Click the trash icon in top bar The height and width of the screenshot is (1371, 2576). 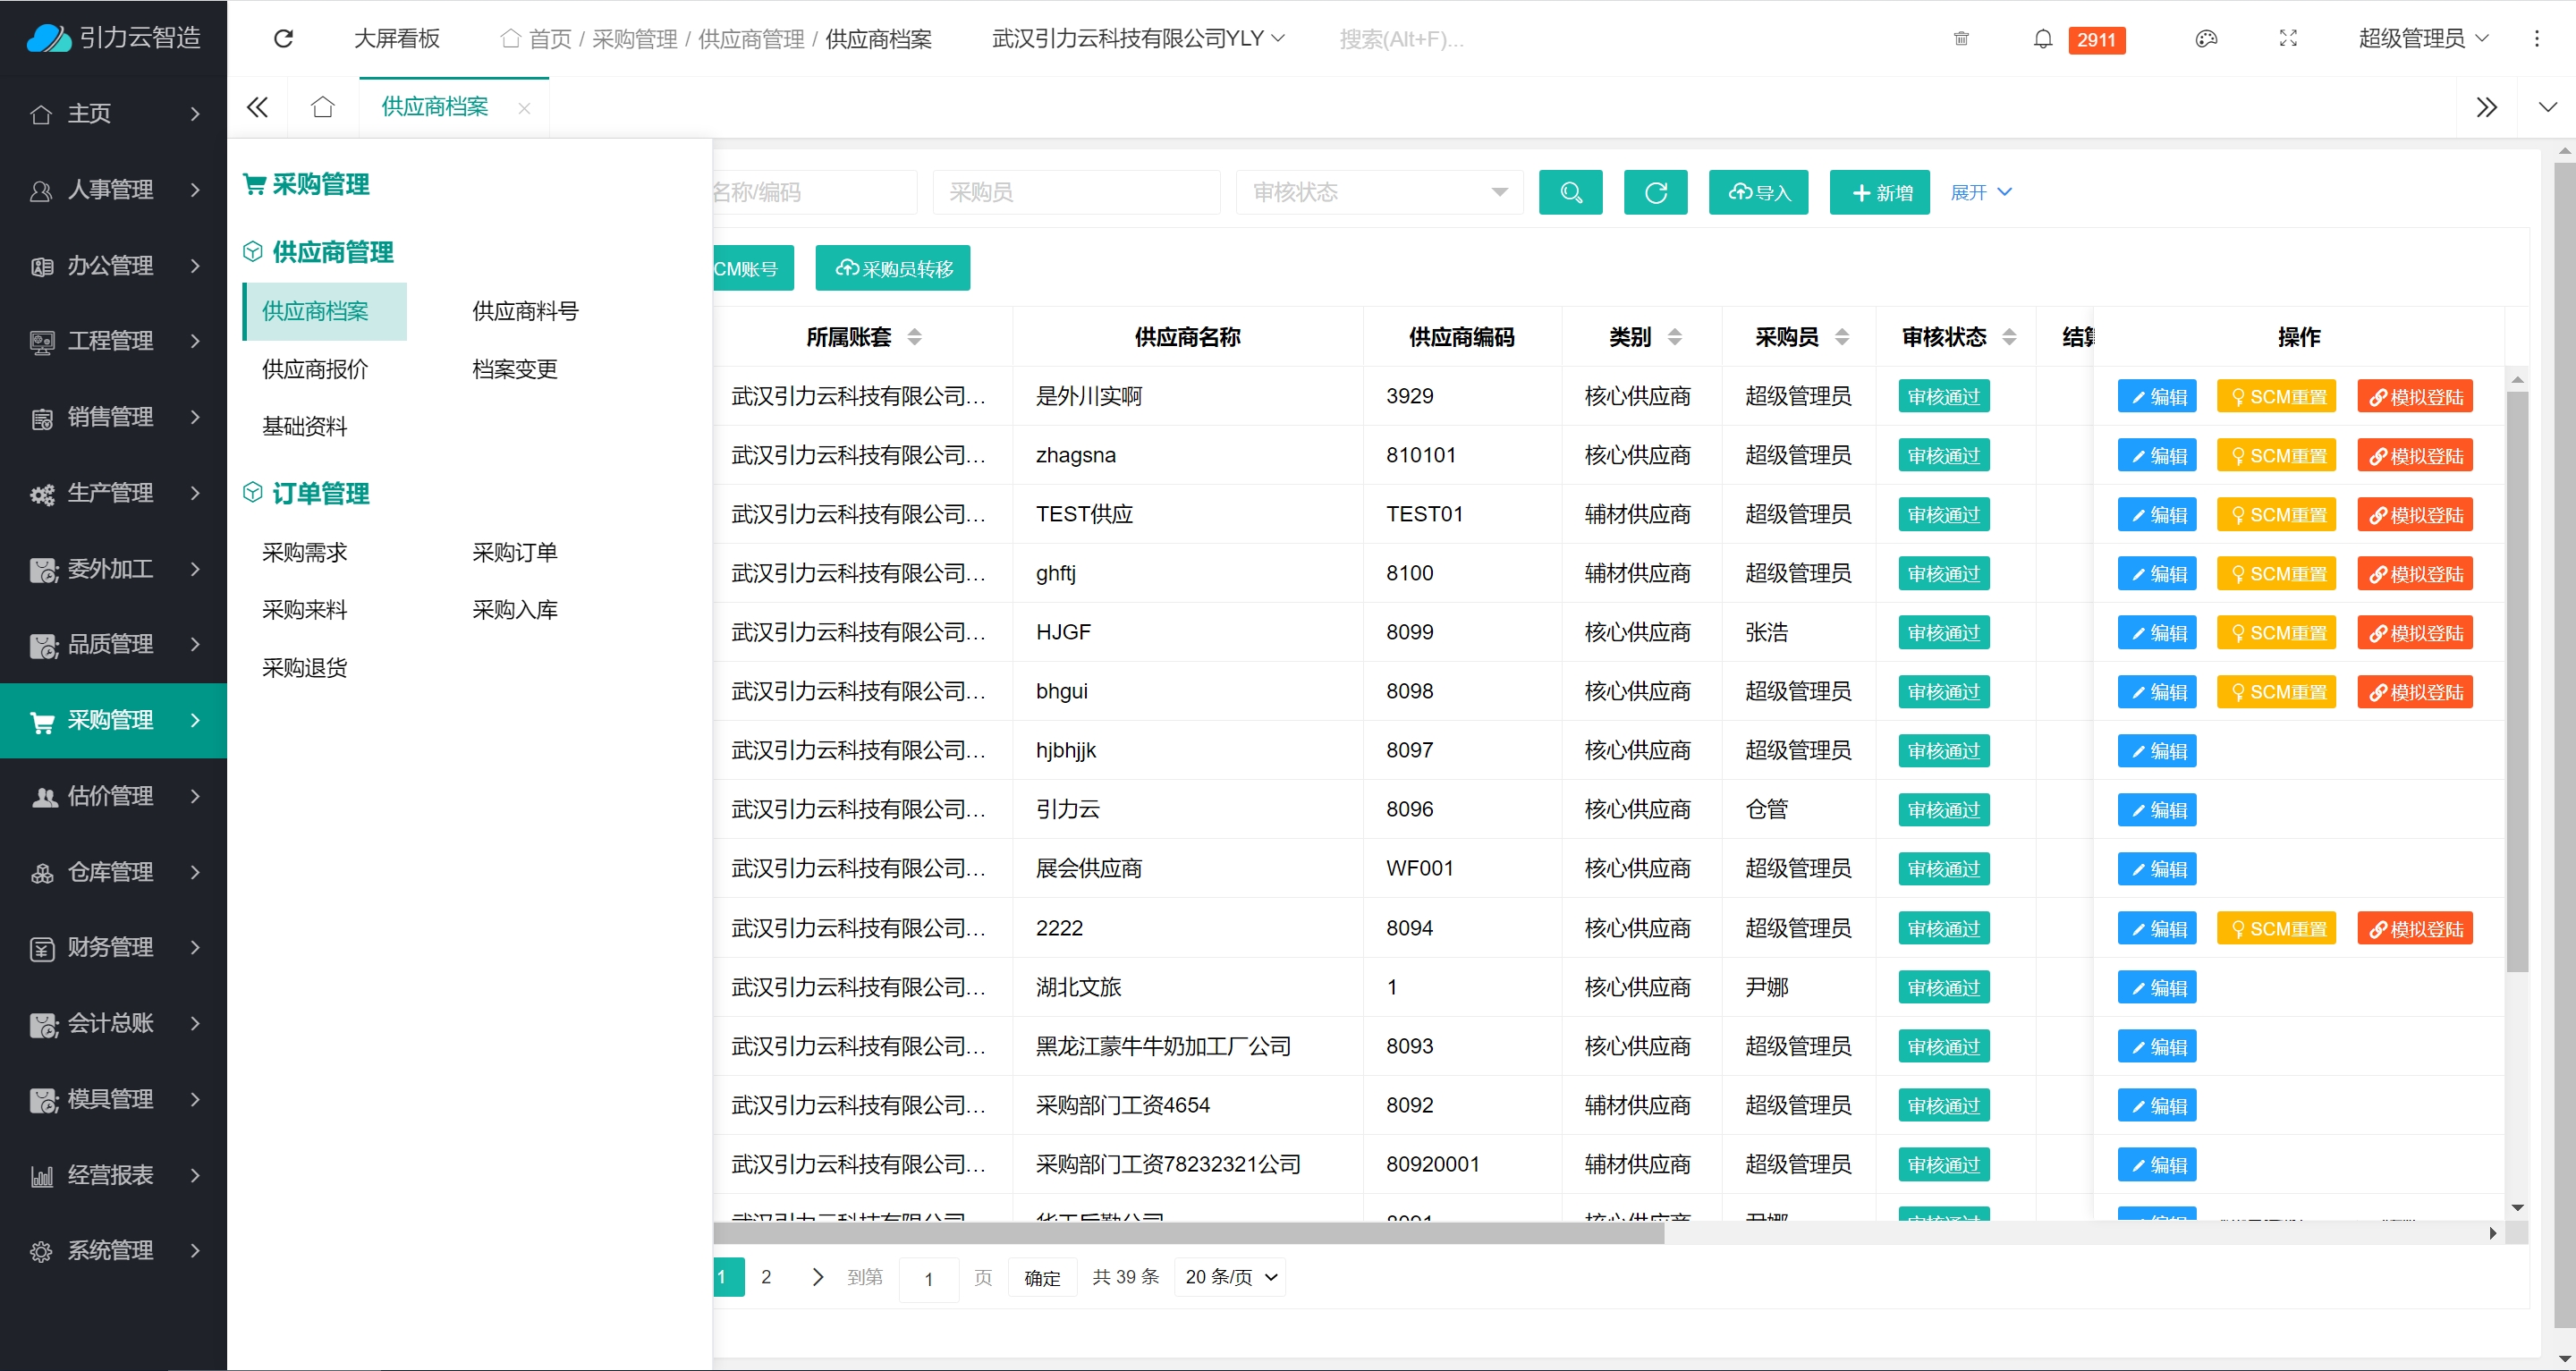(x=1961, y=39)
